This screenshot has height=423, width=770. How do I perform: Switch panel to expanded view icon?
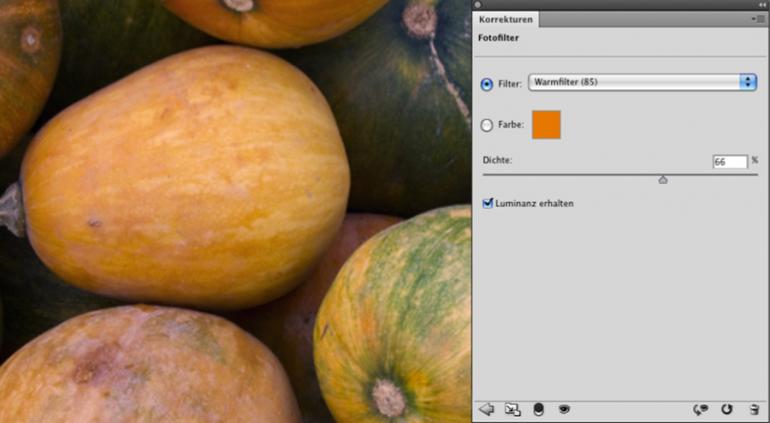(x=513, y=409)
